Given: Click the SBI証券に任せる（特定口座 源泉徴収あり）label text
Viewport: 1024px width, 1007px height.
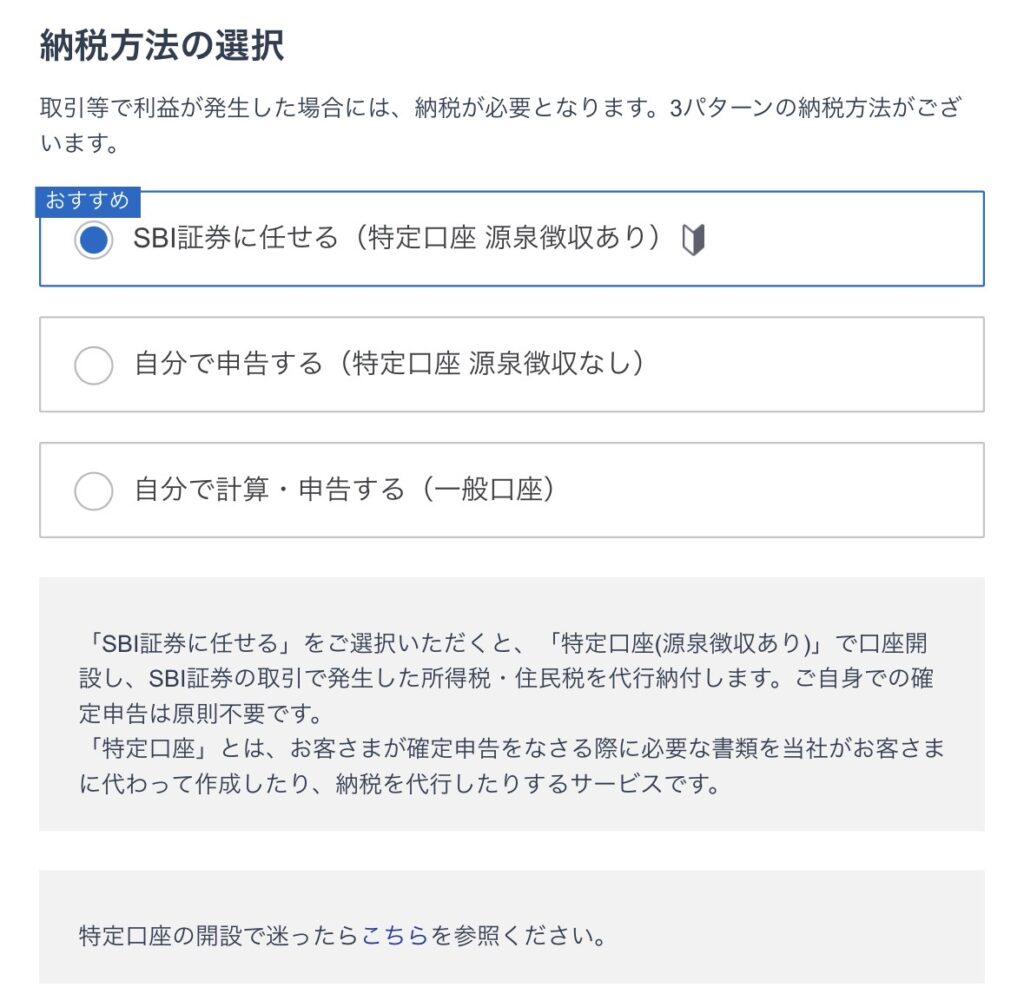Looking at the screenshot, I should tap(398, 239).
